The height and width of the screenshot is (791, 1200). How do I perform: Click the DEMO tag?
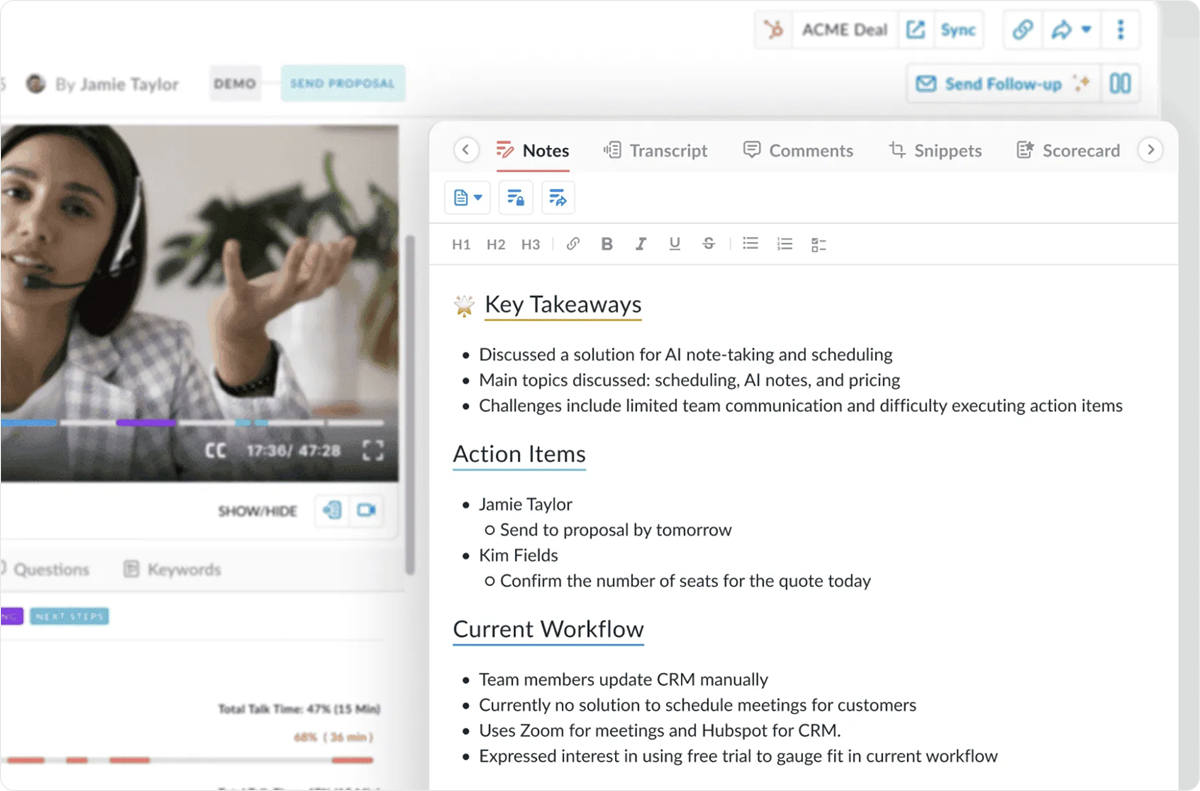(235, 84)
